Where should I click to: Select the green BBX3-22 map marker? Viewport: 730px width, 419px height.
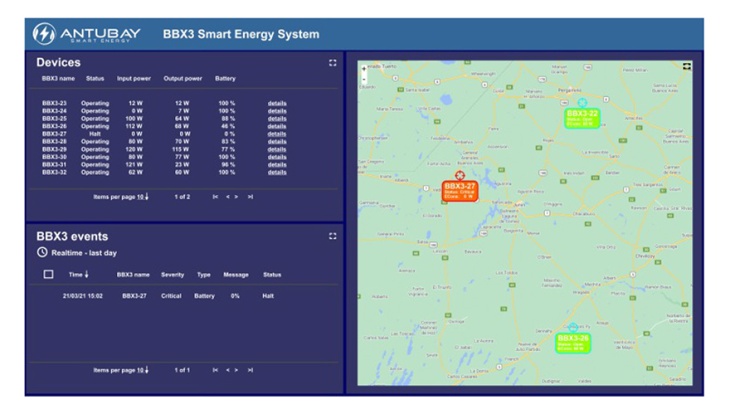[x=582, y=118]
